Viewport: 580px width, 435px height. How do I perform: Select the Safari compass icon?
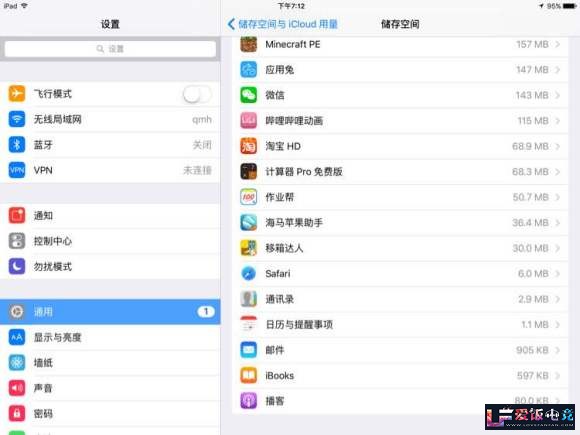249,274
